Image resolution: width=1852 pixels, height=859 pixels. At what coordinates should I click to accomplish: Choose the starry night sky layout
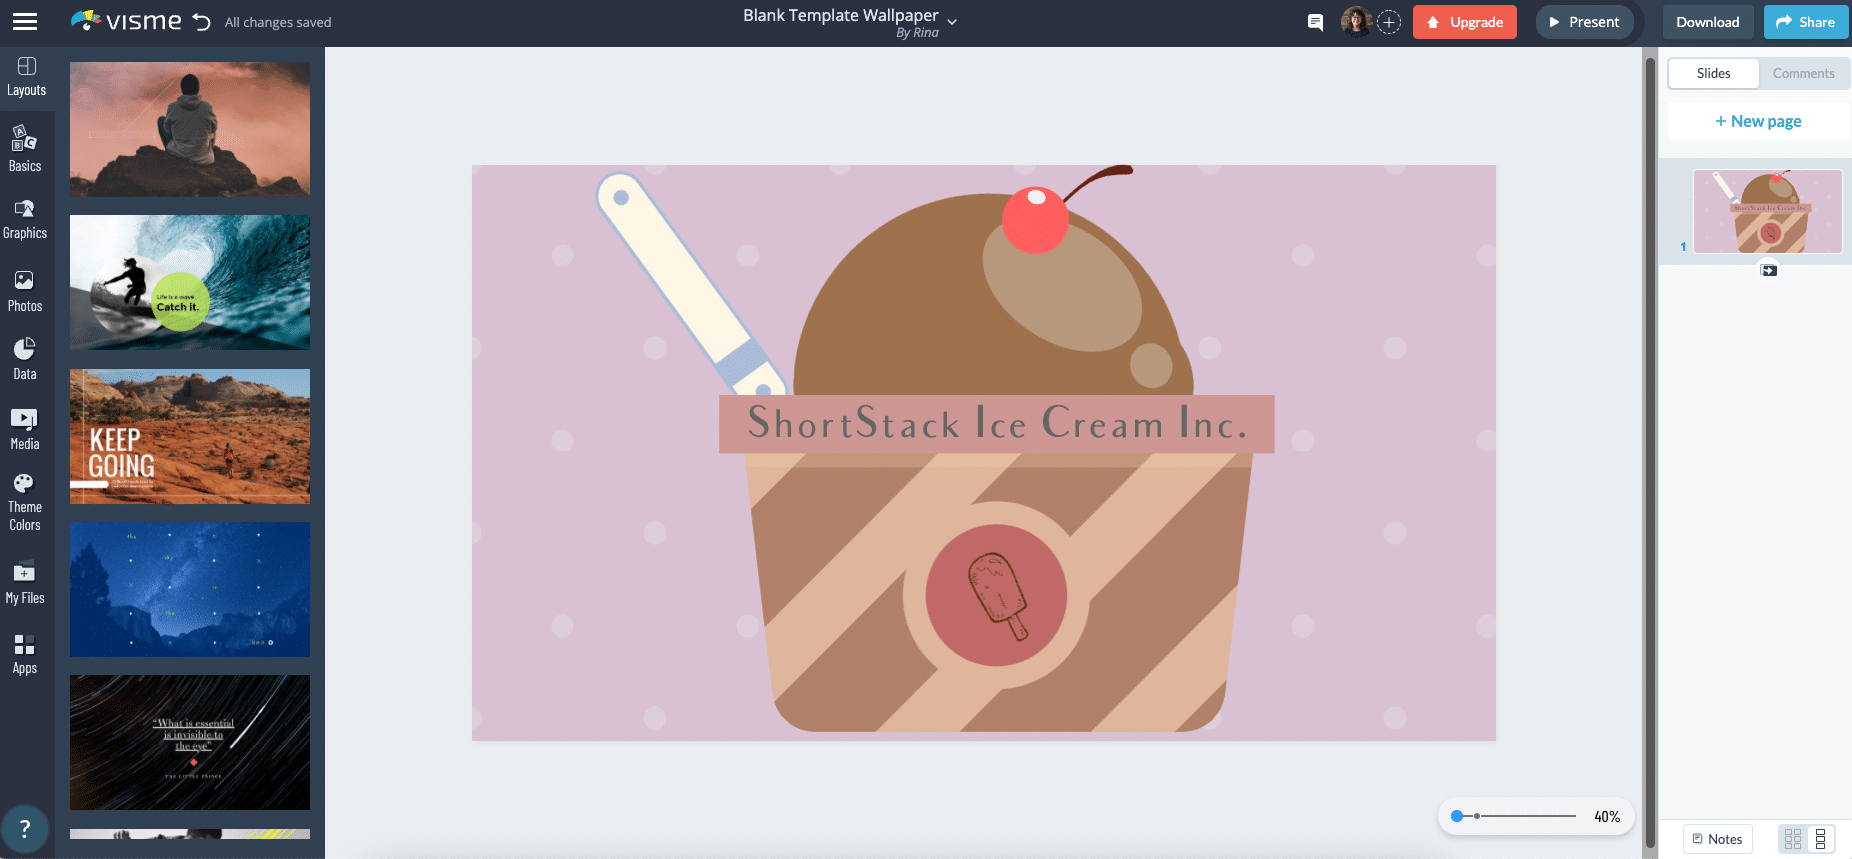190,589
